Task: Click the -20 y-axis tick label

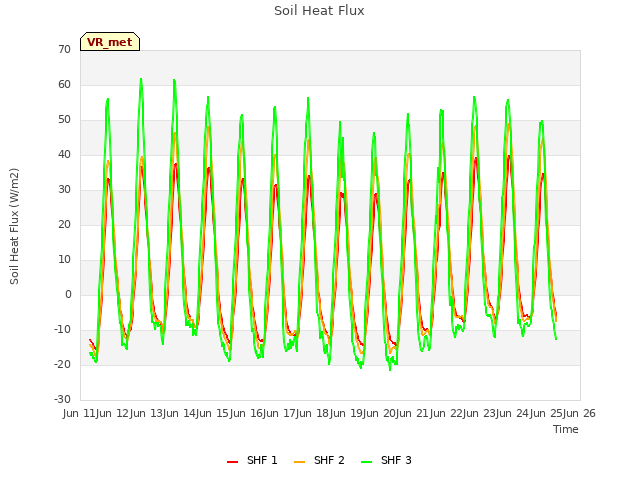Action: pos(62,364)
